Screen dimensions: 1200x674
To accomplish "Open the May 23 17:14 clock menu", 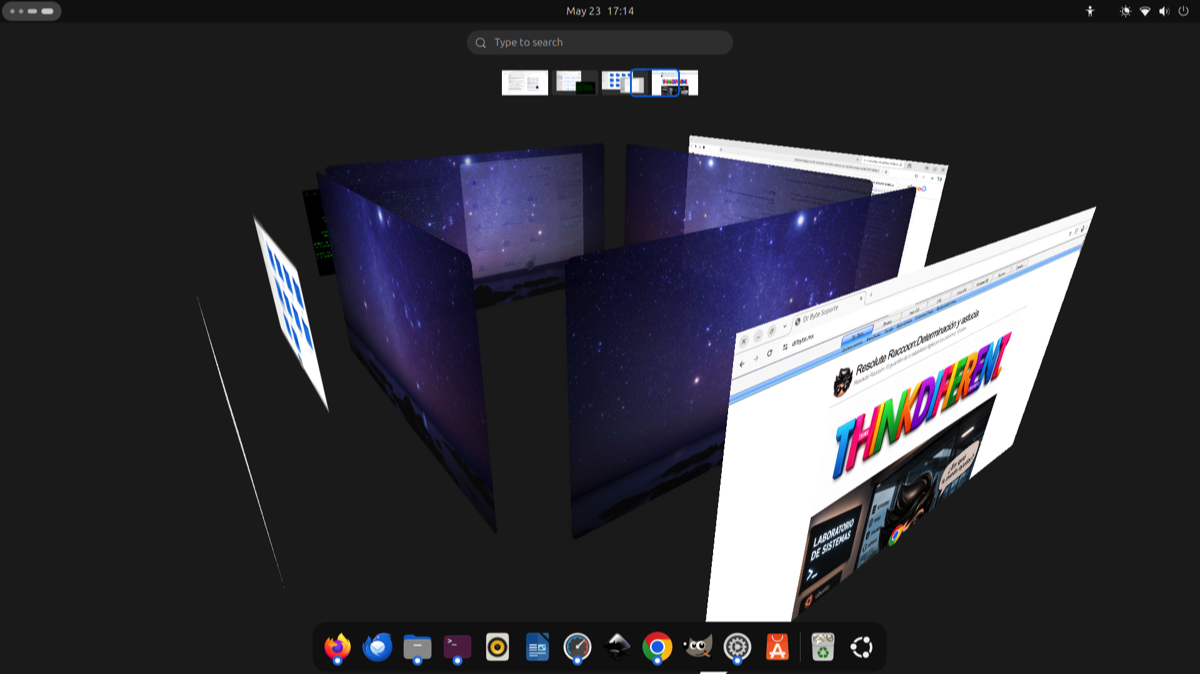I will (600, 11).
